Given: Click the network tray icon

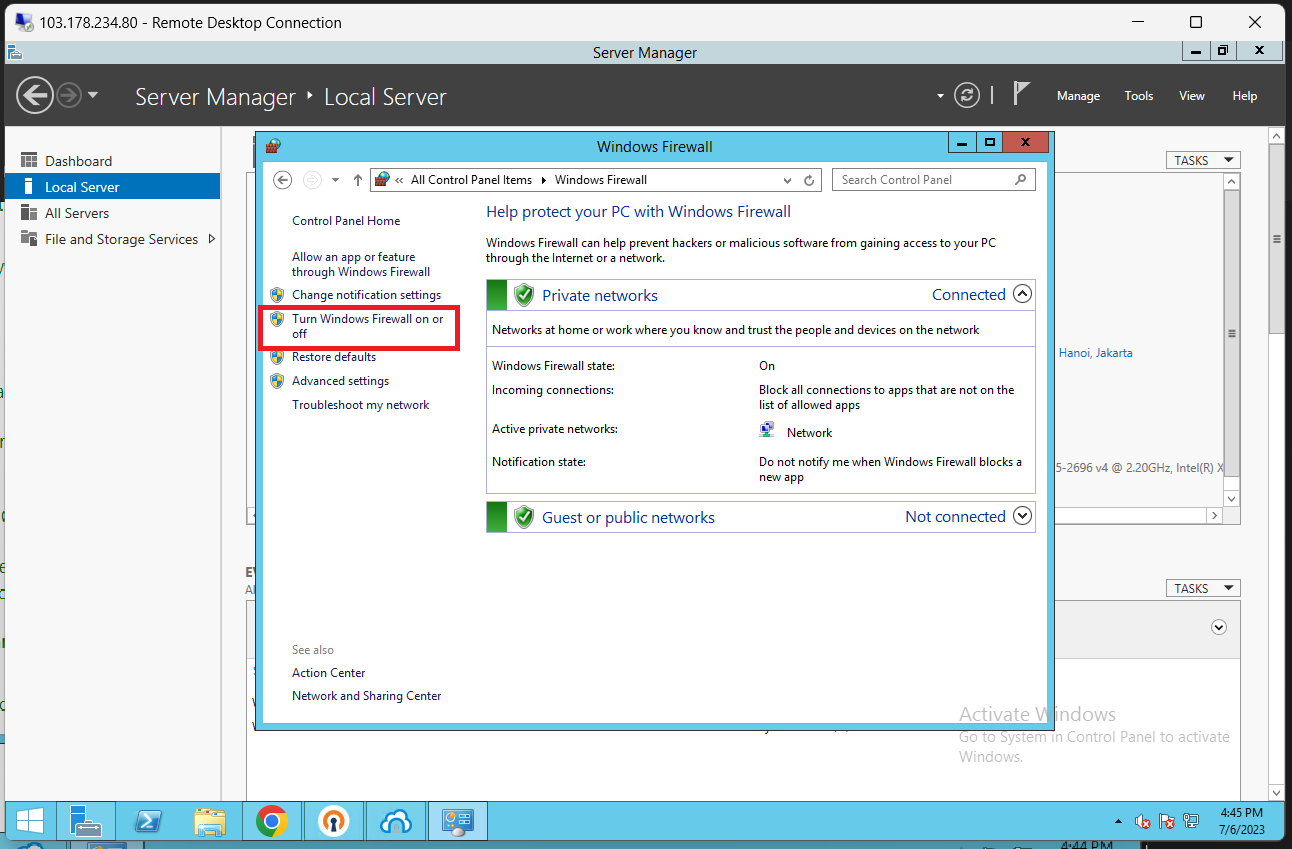Looking at the screenshot, I should point(1191,822).
